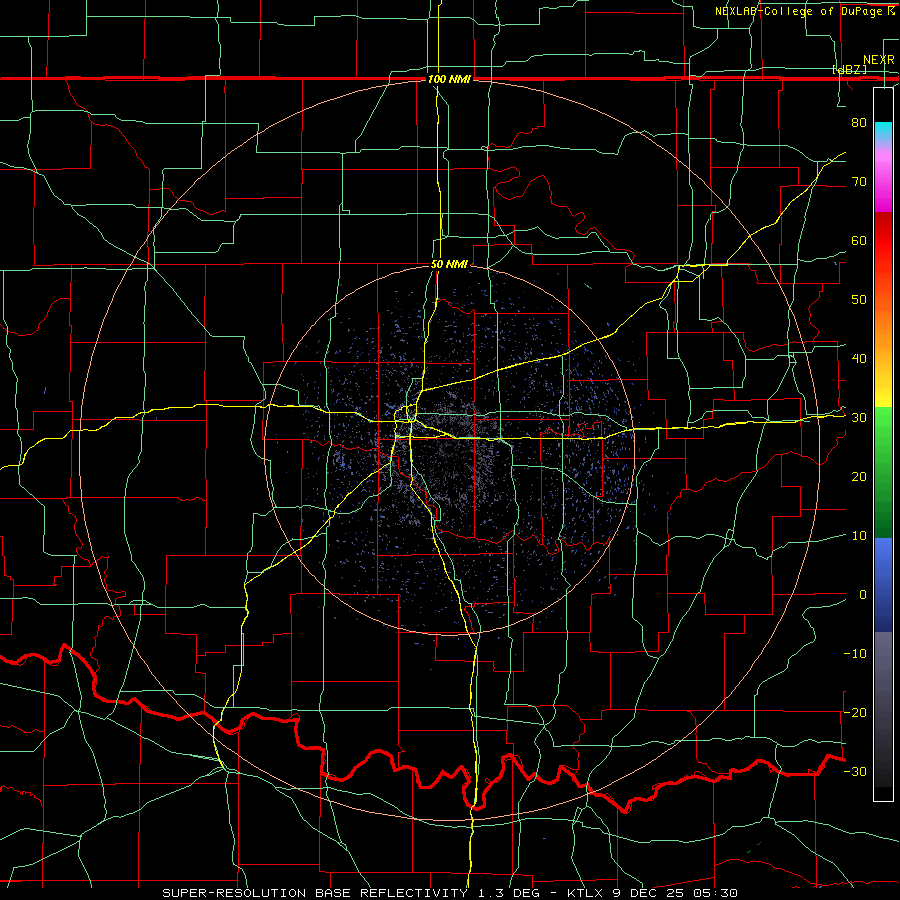Image resolution: width=900 pixels, height=900 pixels.
Task: Click the 80 value on the dBZ scale
Action: pyautogui.click(x=859, y=123)
